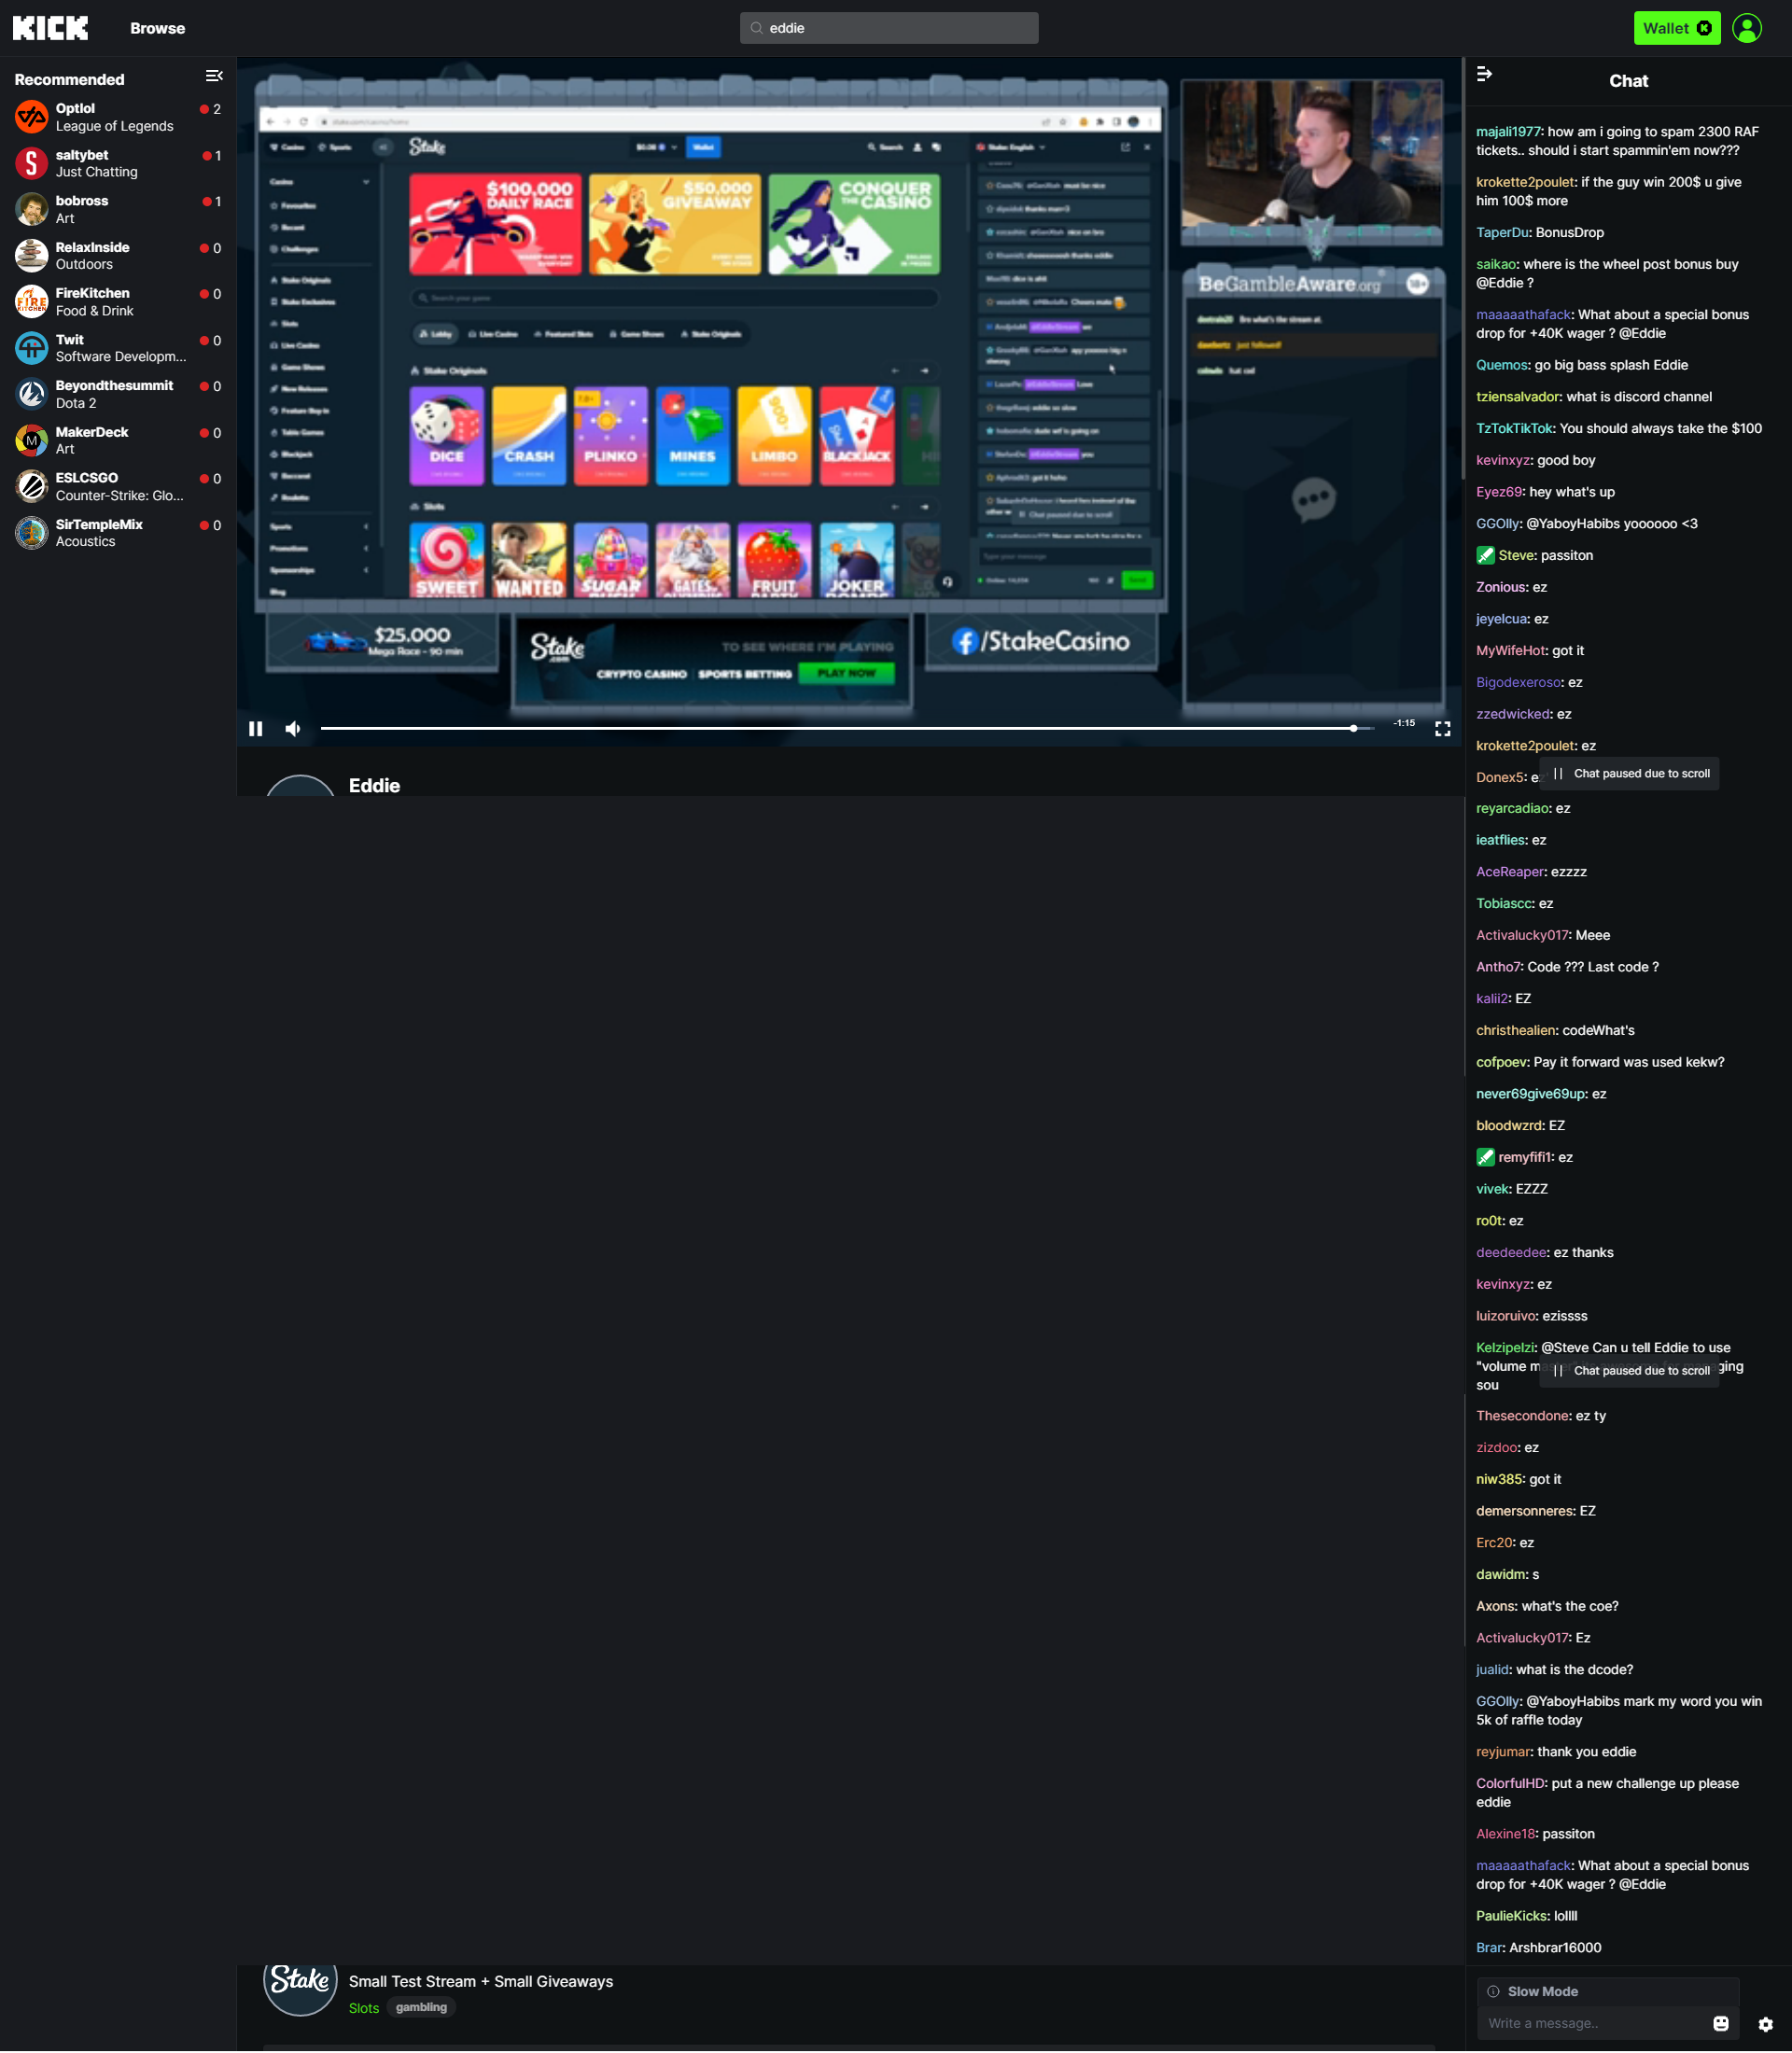Select username majali1977 in chat

tap(1508, 132)
